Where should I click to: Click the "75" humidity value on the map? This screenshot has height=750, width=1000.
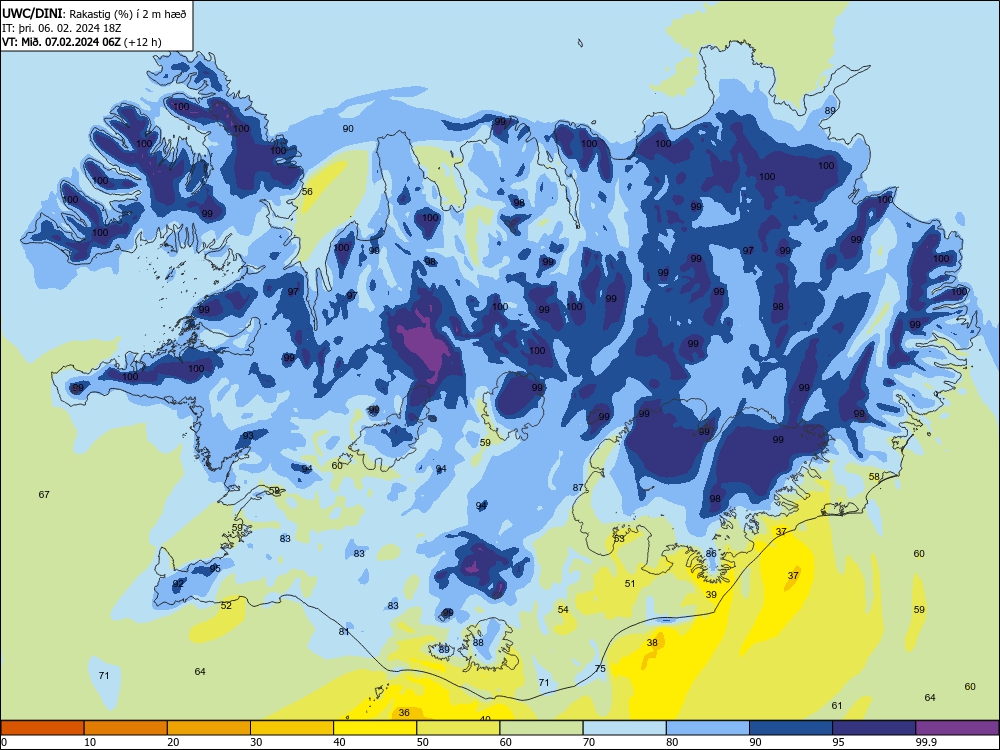600,668
